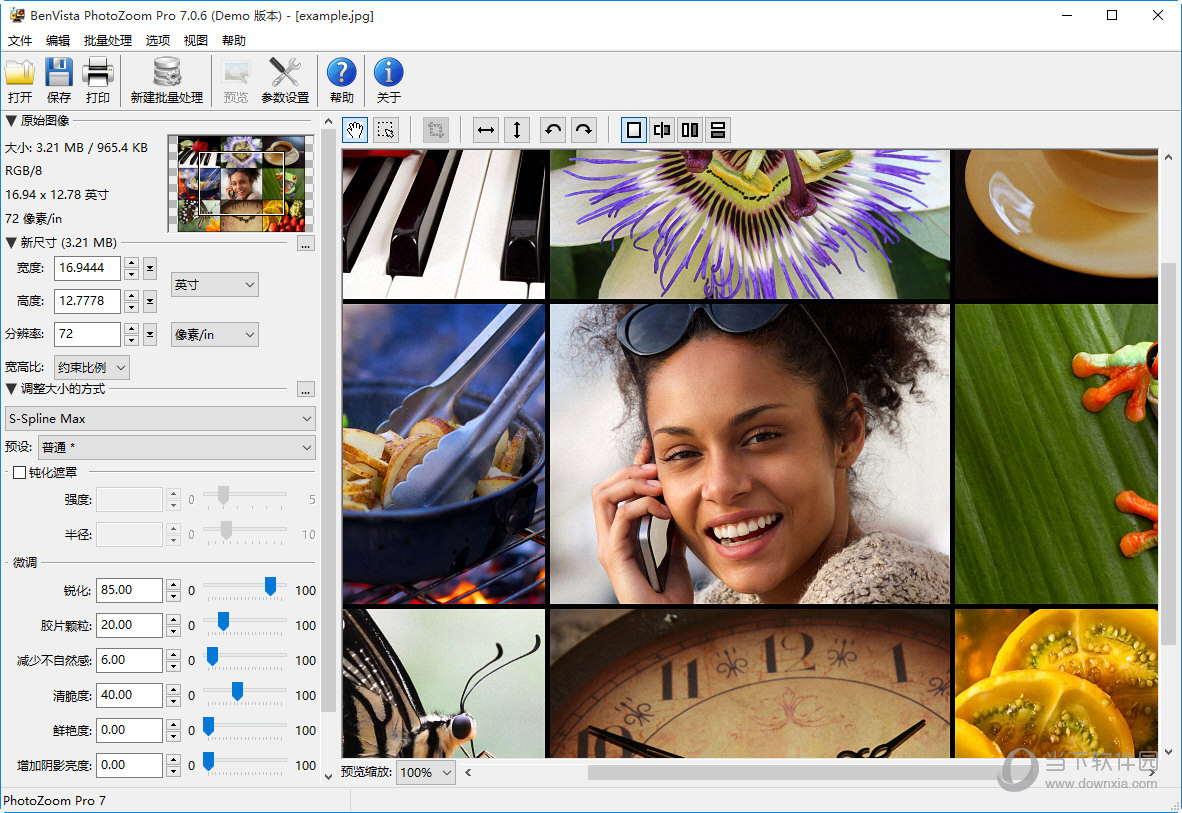
Task: Collapse the 原始图像 section triangle
Action: click(x=11, y=121)
